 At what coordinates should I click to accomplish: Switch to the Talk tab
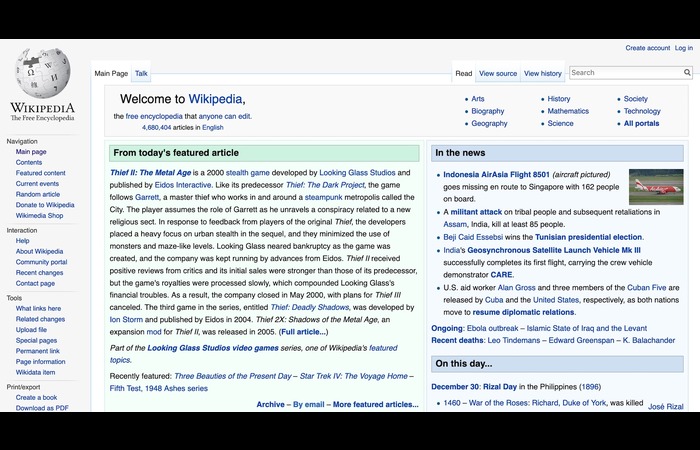[x=141, y=74]
